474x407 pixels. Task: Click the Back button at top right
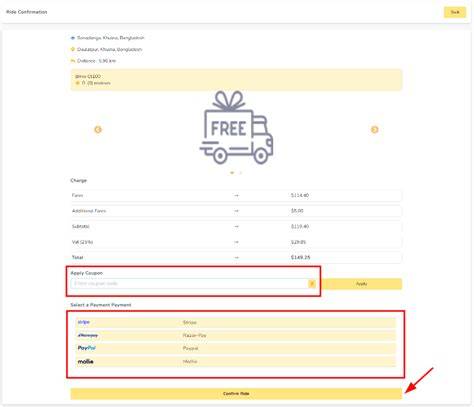coord(455,12)
